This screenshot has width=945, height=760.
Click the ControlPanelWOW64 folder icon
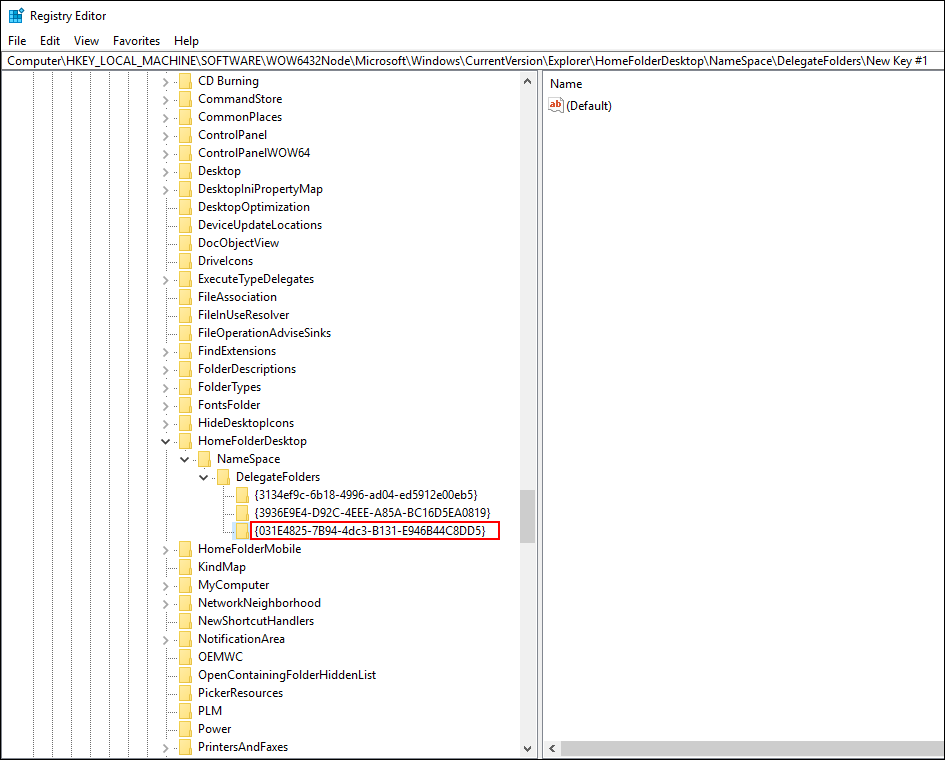[x=186, y=153]
